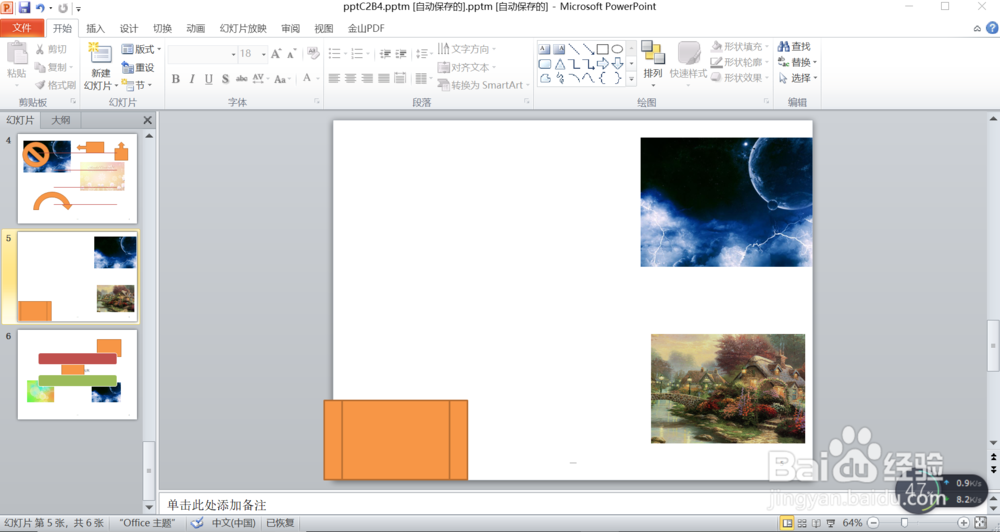Open the 替换 replace dropdown
The height and width of the screenshot is (532, 1000).
coord(797,62)
